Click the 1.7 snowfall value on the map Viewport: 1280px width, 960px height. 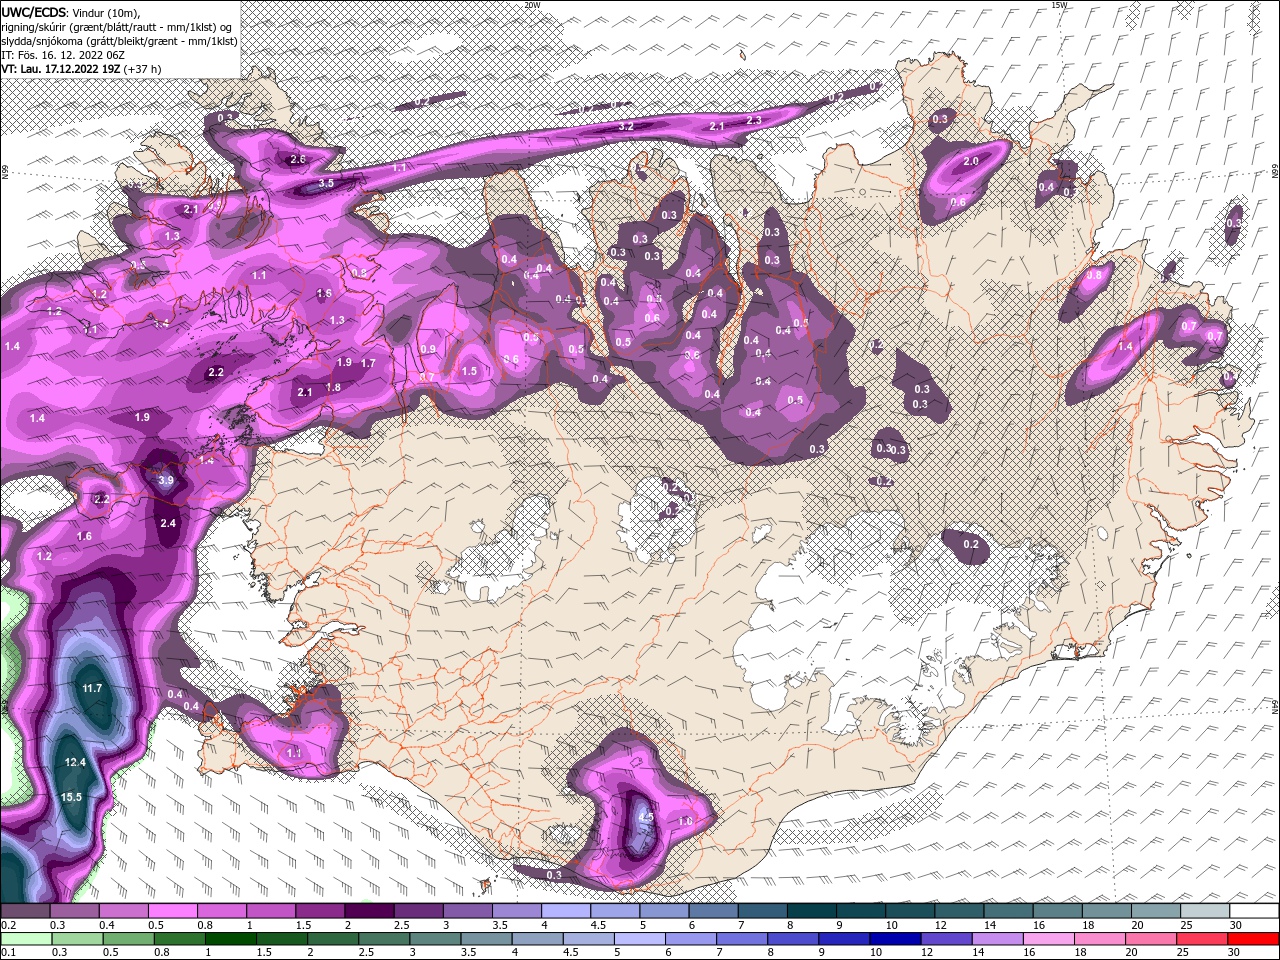pos(368,363)
